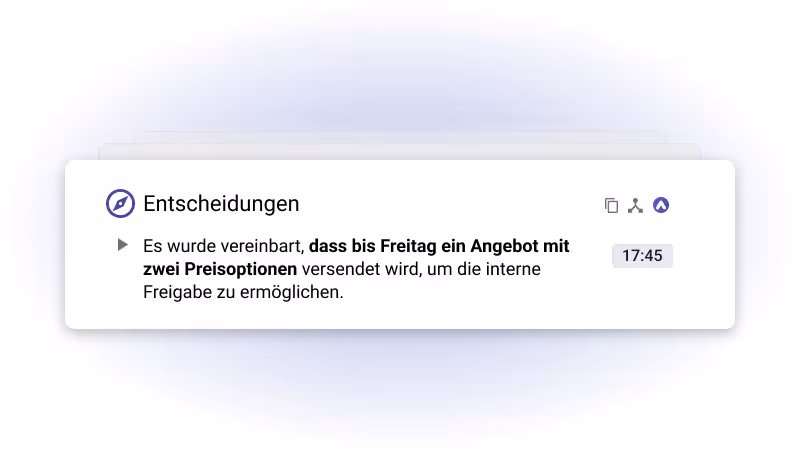Toggle the gray arrow left of 'Es wurde'
This screenshot has height=450, width=800.
coord(122,245)
